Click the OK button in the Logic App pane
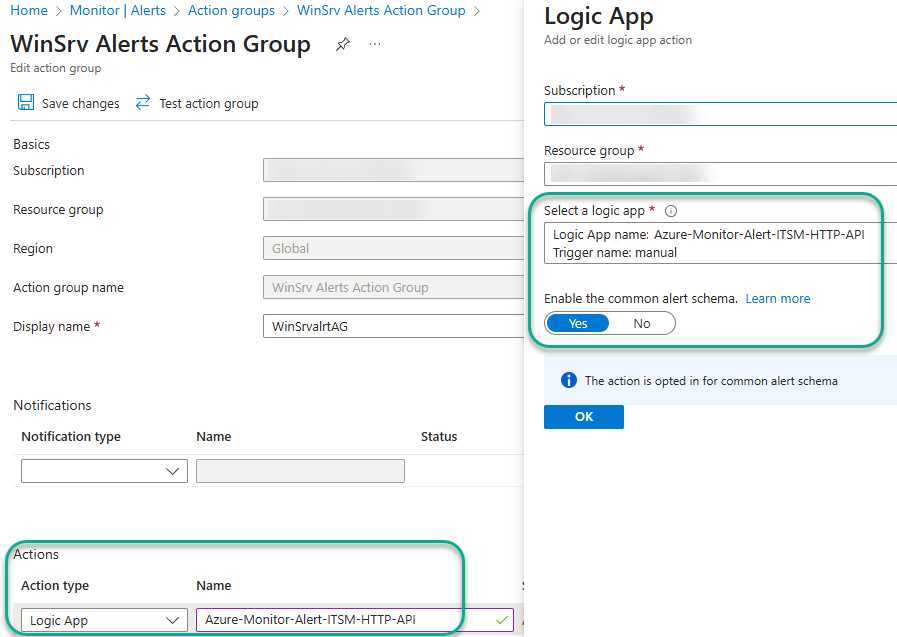This screenshot has height=637, width=897. tap(583, 417)
